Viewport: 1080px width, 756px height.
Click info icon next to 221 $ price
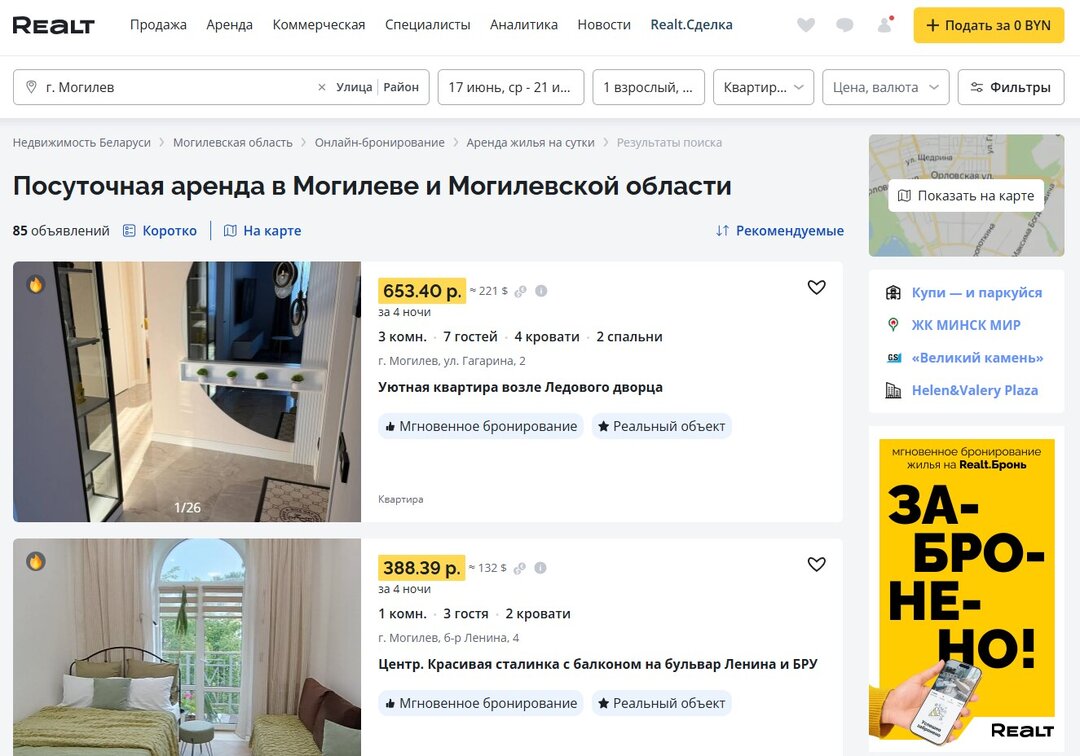click(541, 291)
